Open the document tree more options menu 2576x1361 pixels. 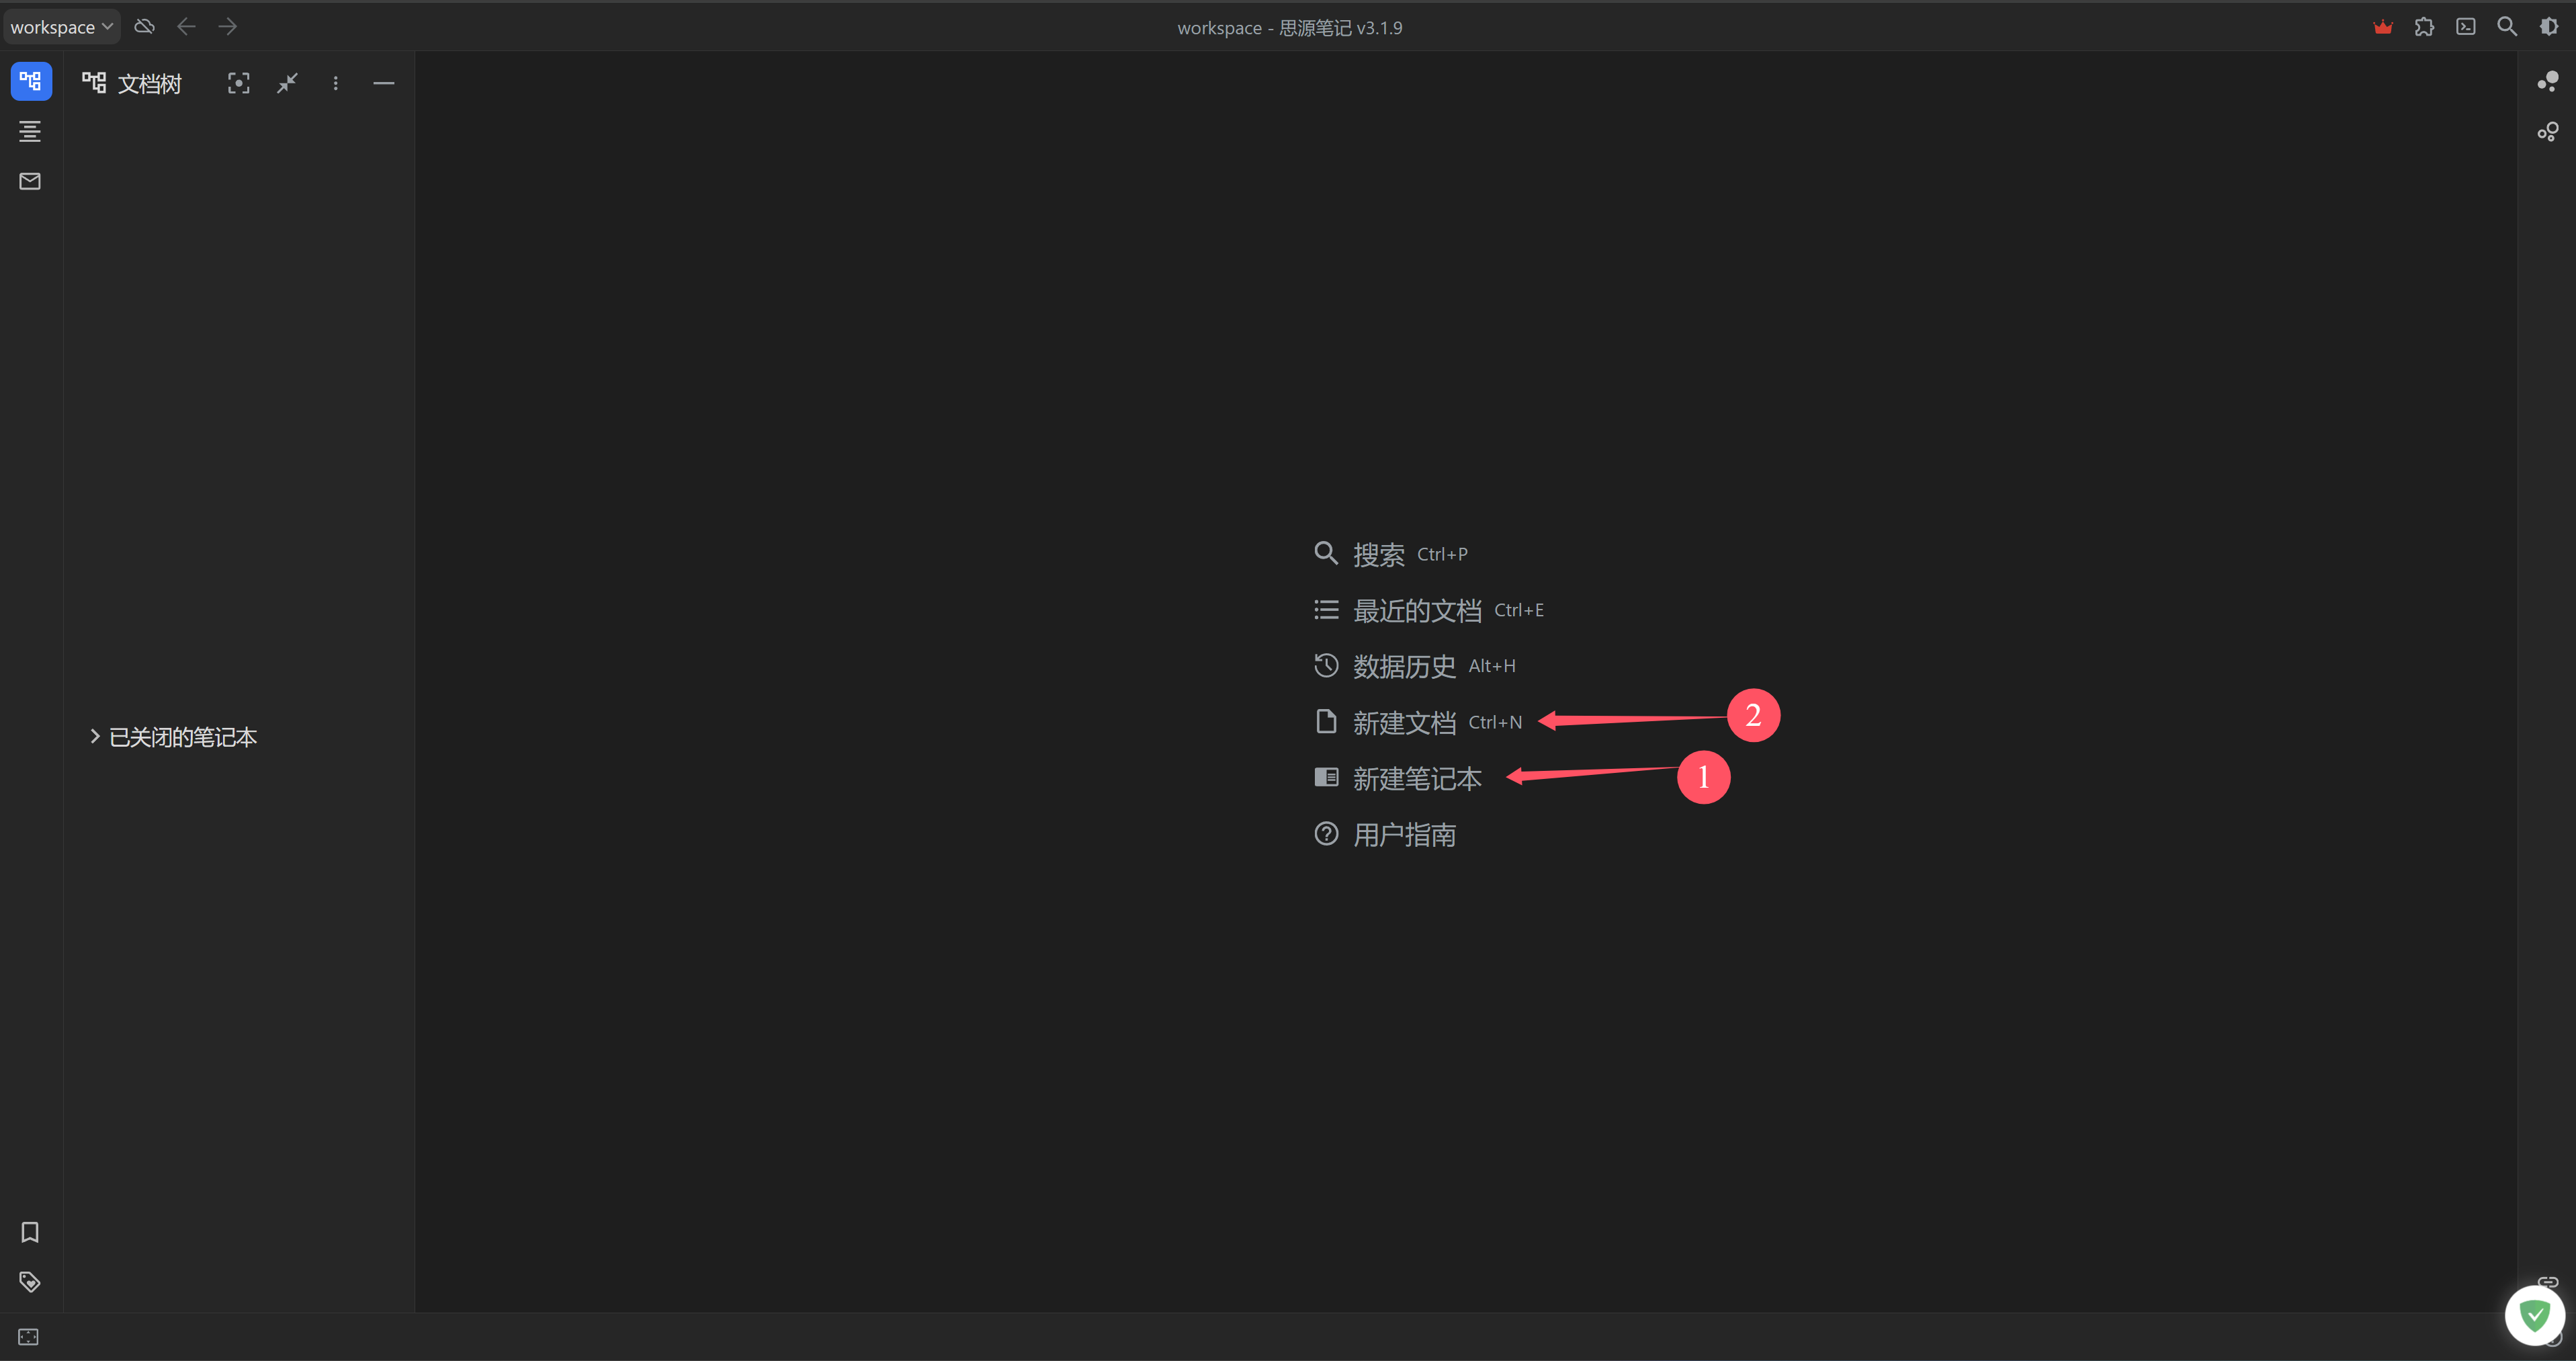(x=336, y=83)
